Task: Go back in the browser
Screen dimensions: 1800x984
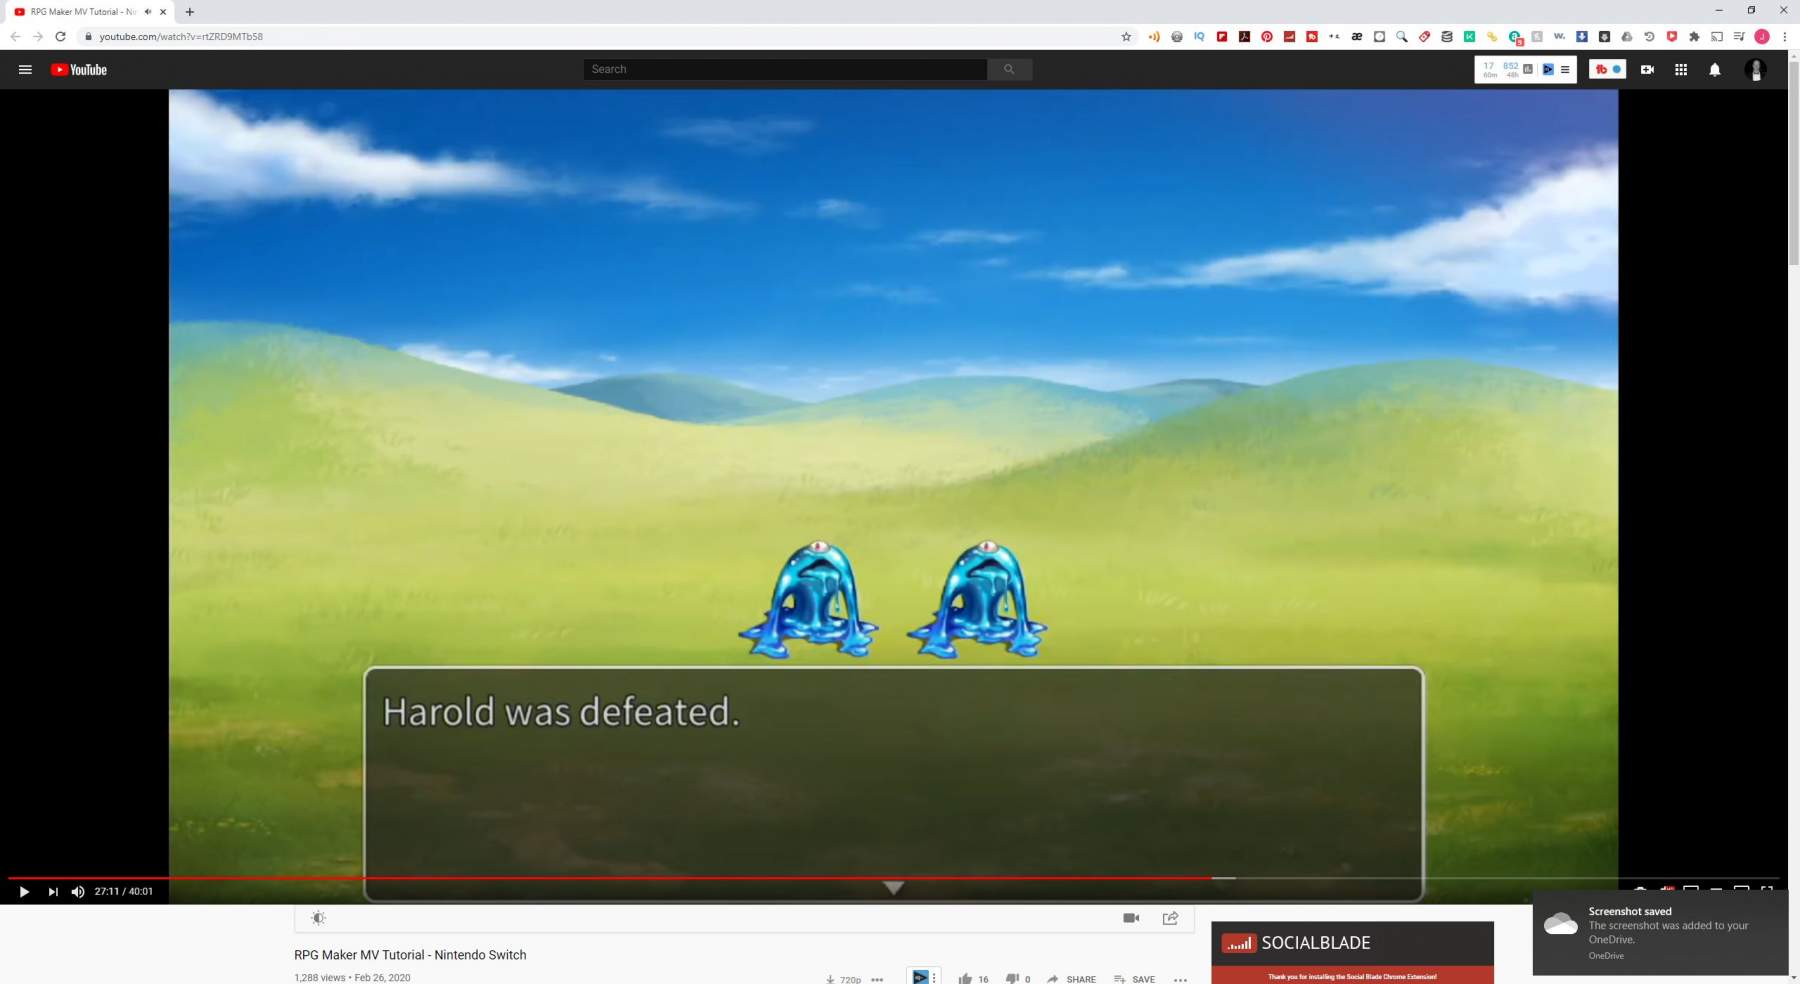Action: pyautogui.click(x=15, y=36)
